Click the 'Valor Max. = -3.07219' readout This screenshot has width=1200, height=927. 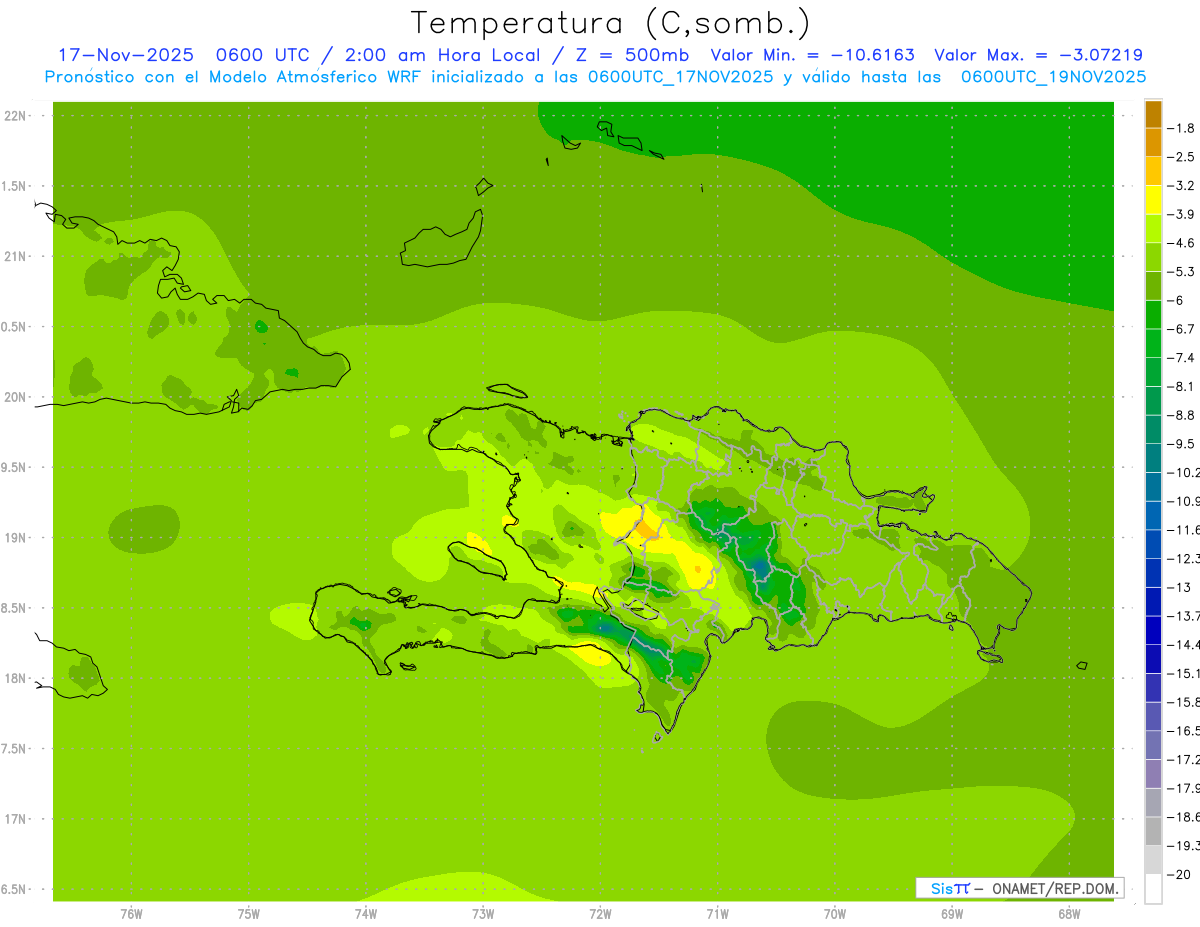[1038, 55]
